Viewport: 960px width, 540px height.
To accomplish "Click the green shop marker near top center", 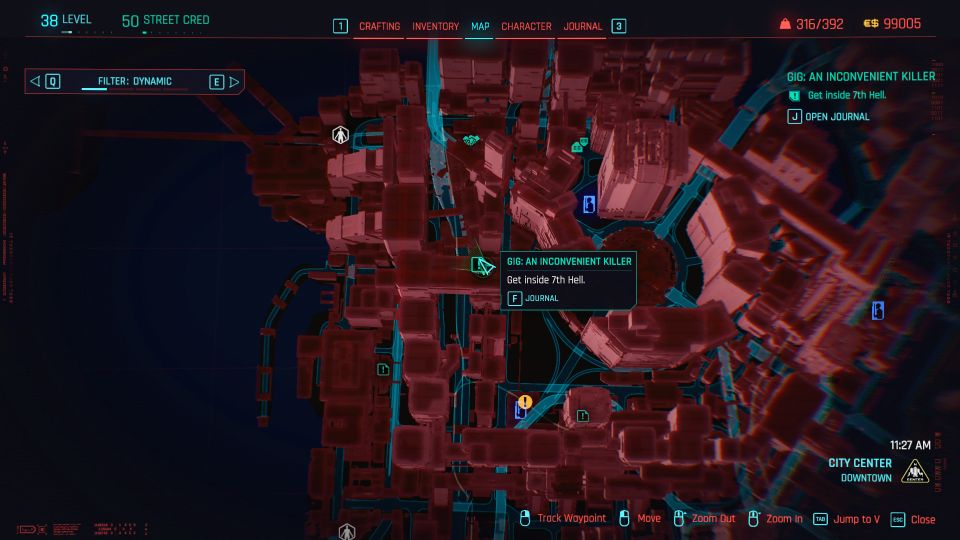I will tap(579, 146).
